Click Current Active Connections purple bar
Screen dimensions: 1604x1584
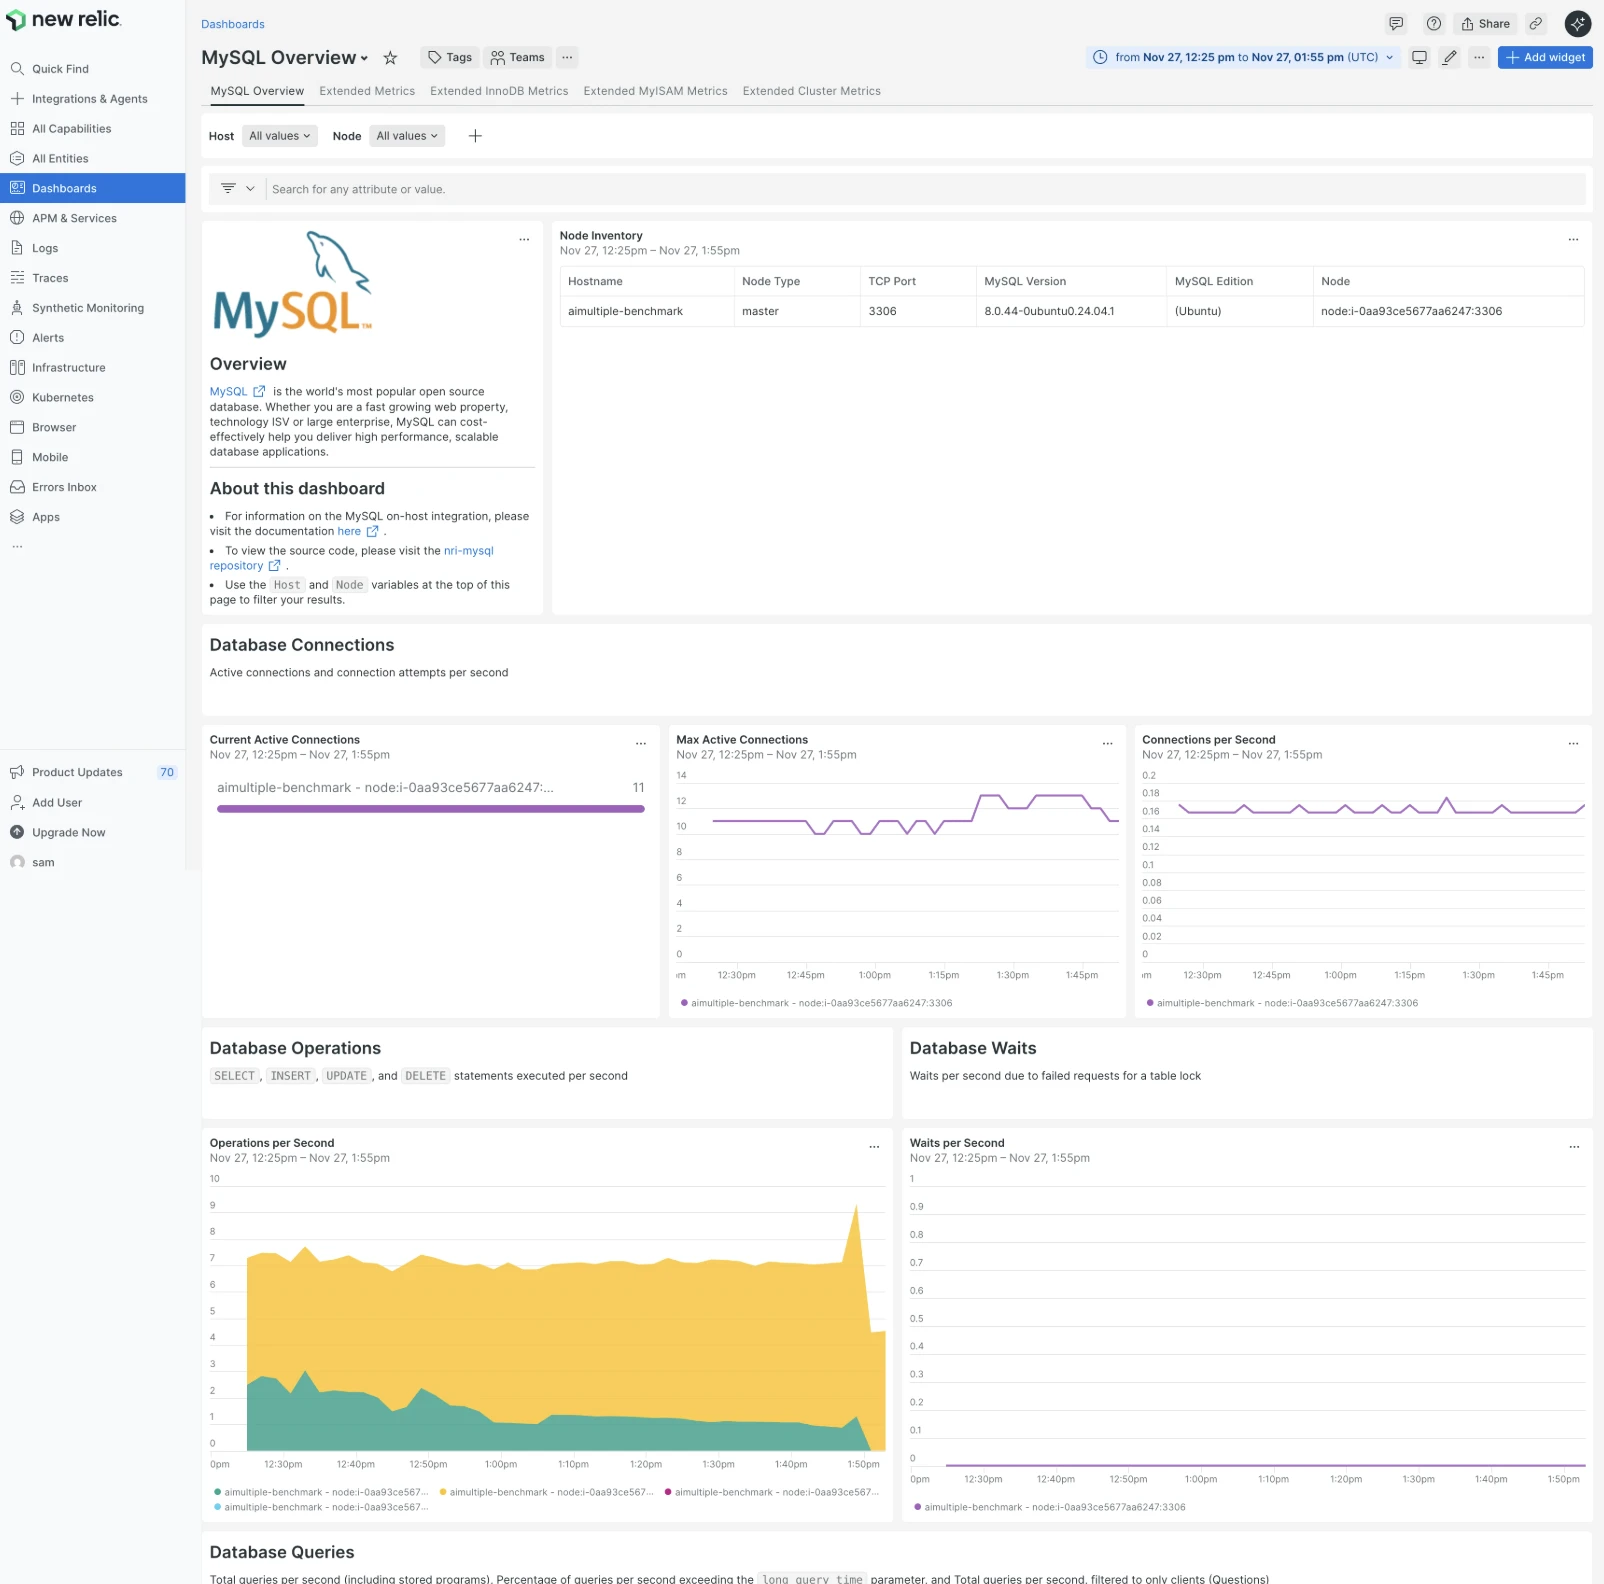click(431, 809)
